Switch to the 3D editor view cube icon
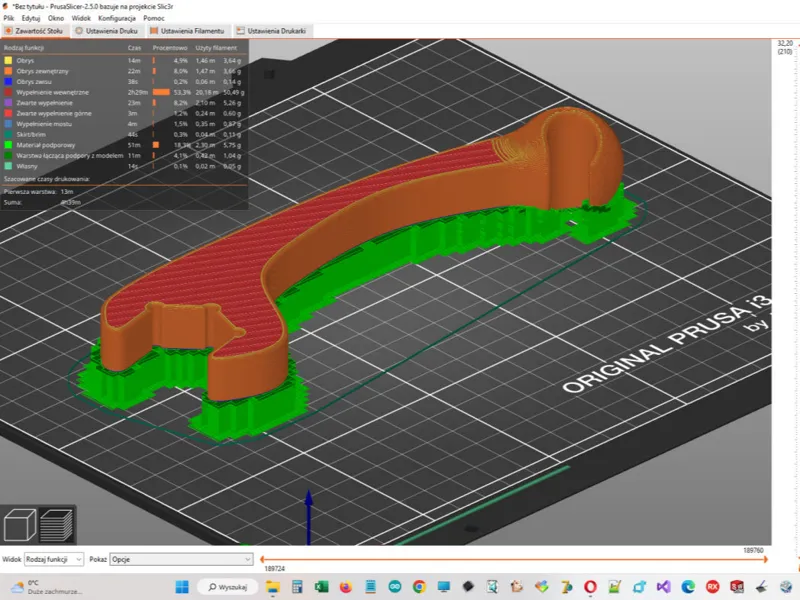This screenshot has height=600, width=800. click(x=20, y=524)
